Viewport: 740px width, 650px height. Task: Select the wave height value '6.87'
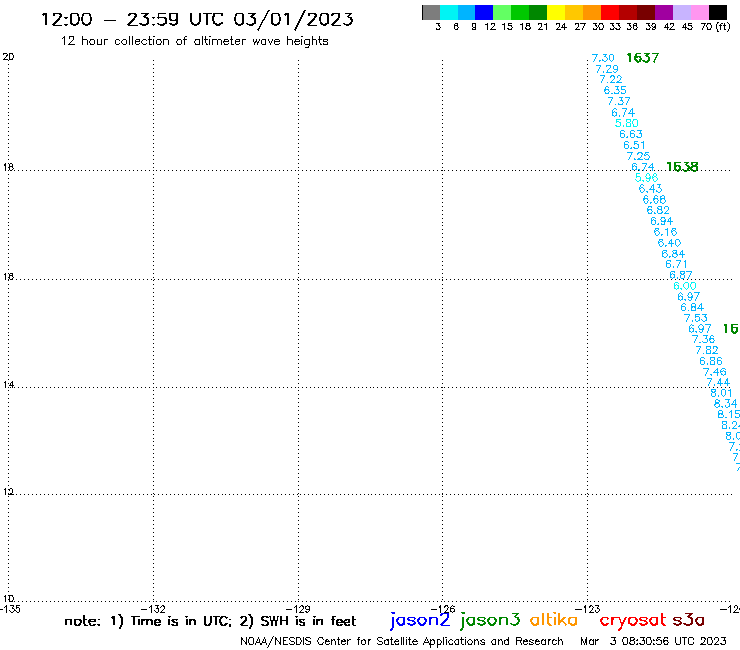(681, 275)
